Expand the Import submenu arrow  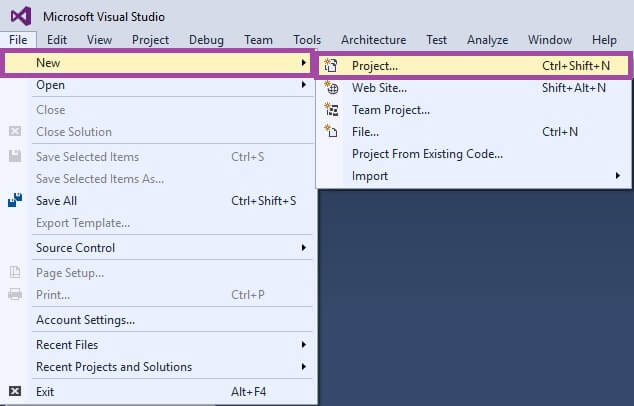pyautogui.click(x=617, y=176)
